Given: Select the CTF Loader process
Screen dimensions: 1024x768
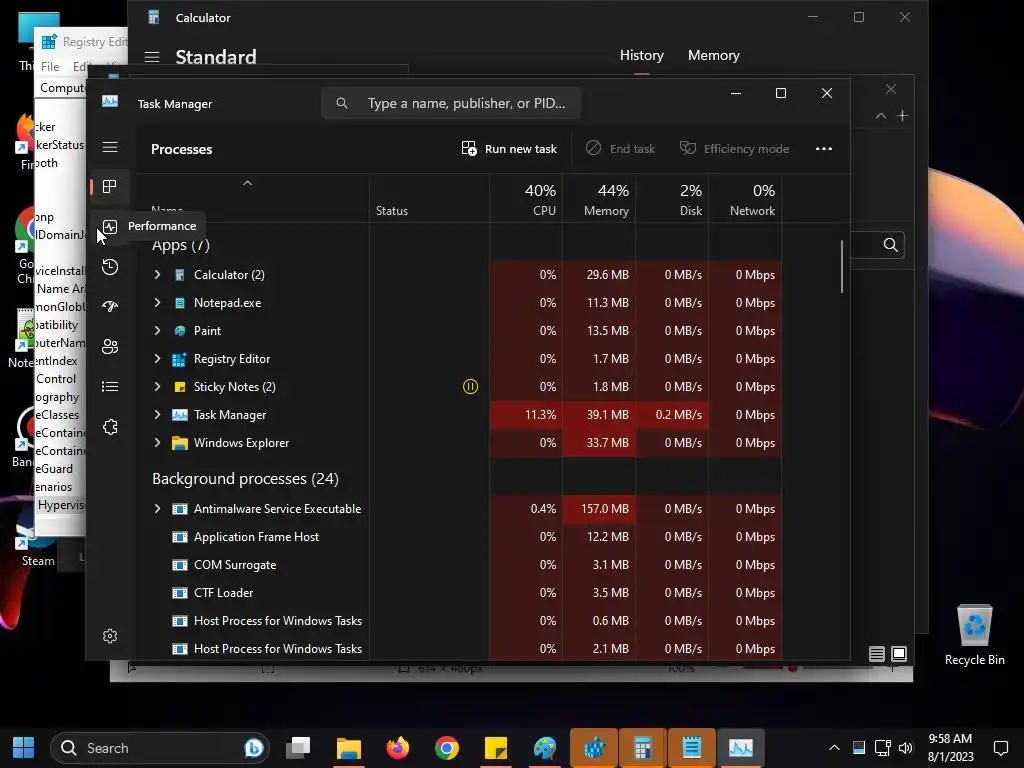Looking at the screenshot, I should coord(459,593).
